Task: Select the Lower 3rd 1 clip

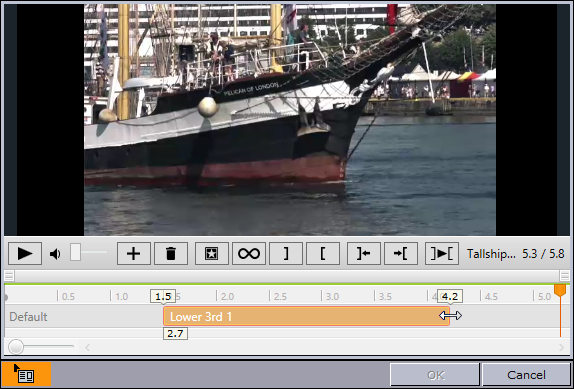Action: [x=306, y=316]
